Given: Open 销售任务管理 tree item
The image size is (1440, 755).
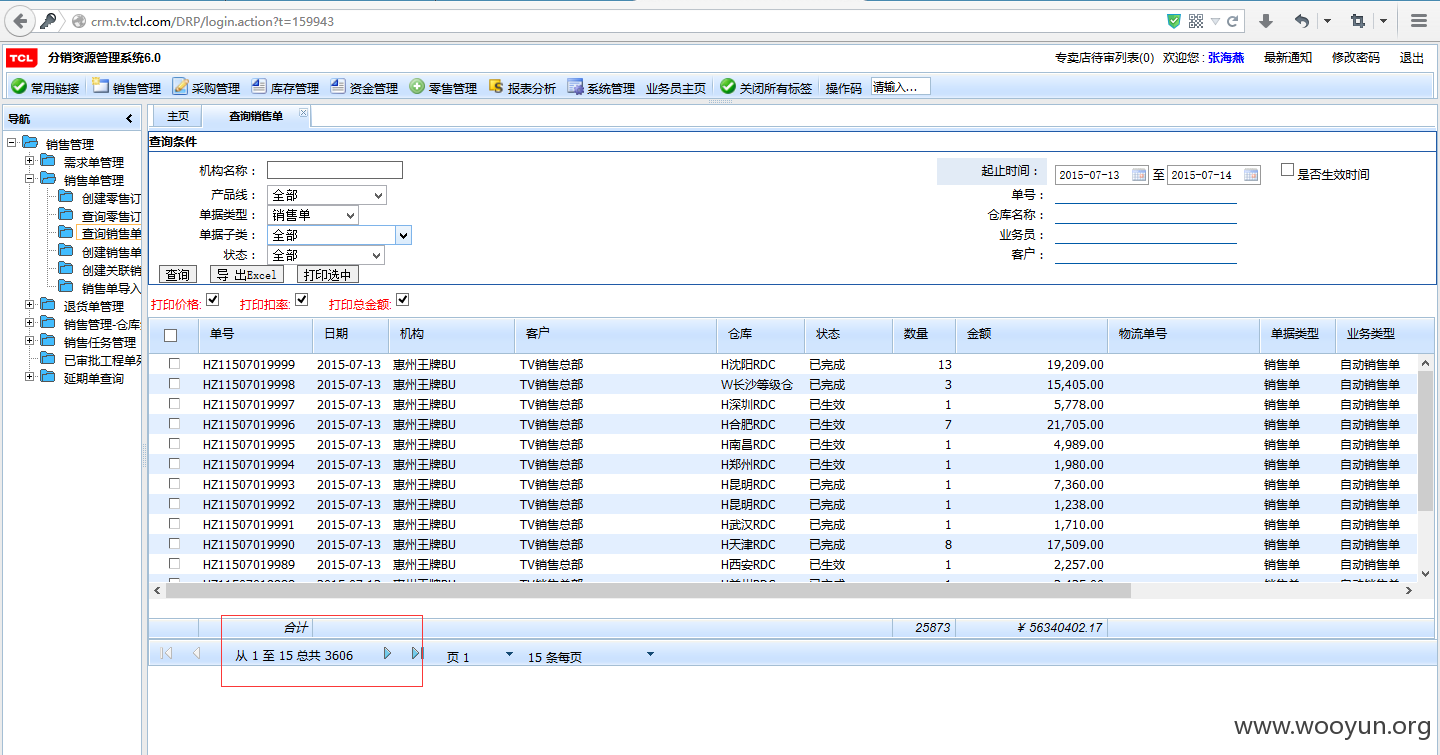Looking at the screenshot, I should [x=100, y=342].
